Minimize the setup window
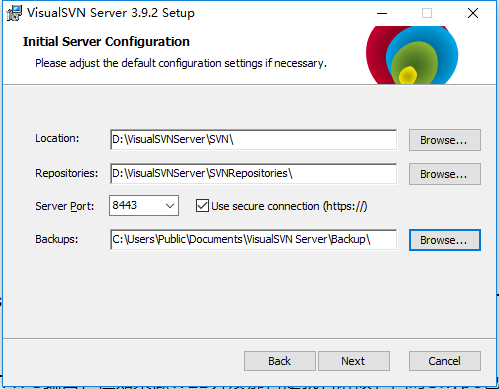 382,13
